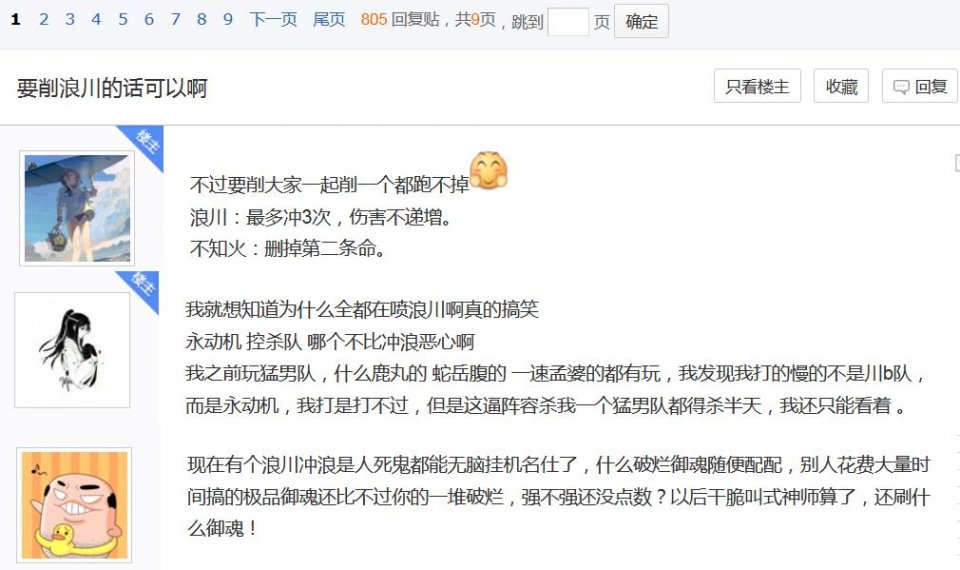Screen dimensions: 960x570
Task: Click the current page number 1
Action: [x=16, y=20]
